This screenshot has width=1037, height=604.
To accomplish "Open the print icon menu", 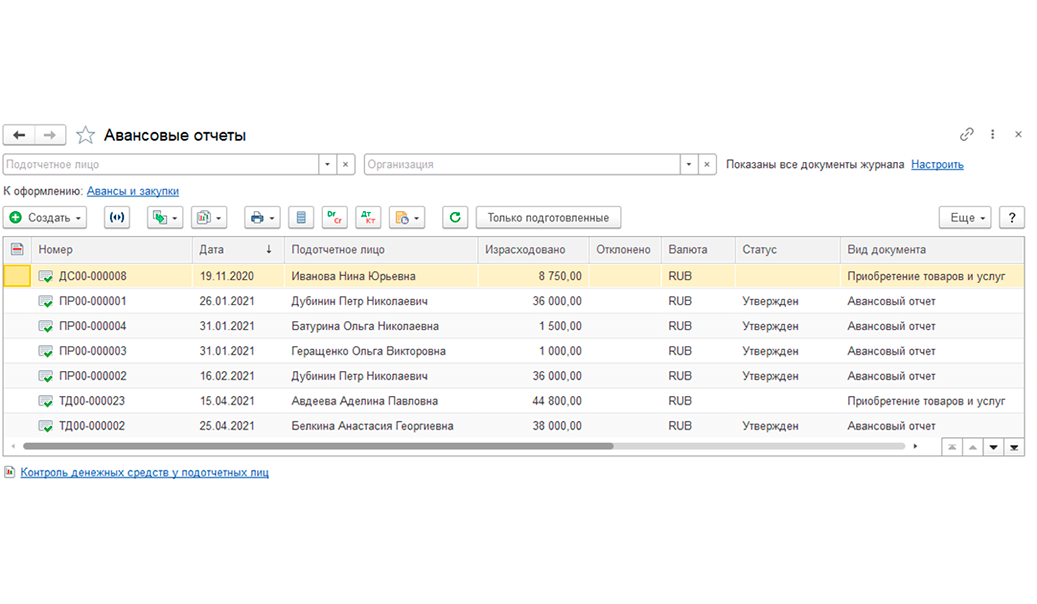I will click(263, 218).
